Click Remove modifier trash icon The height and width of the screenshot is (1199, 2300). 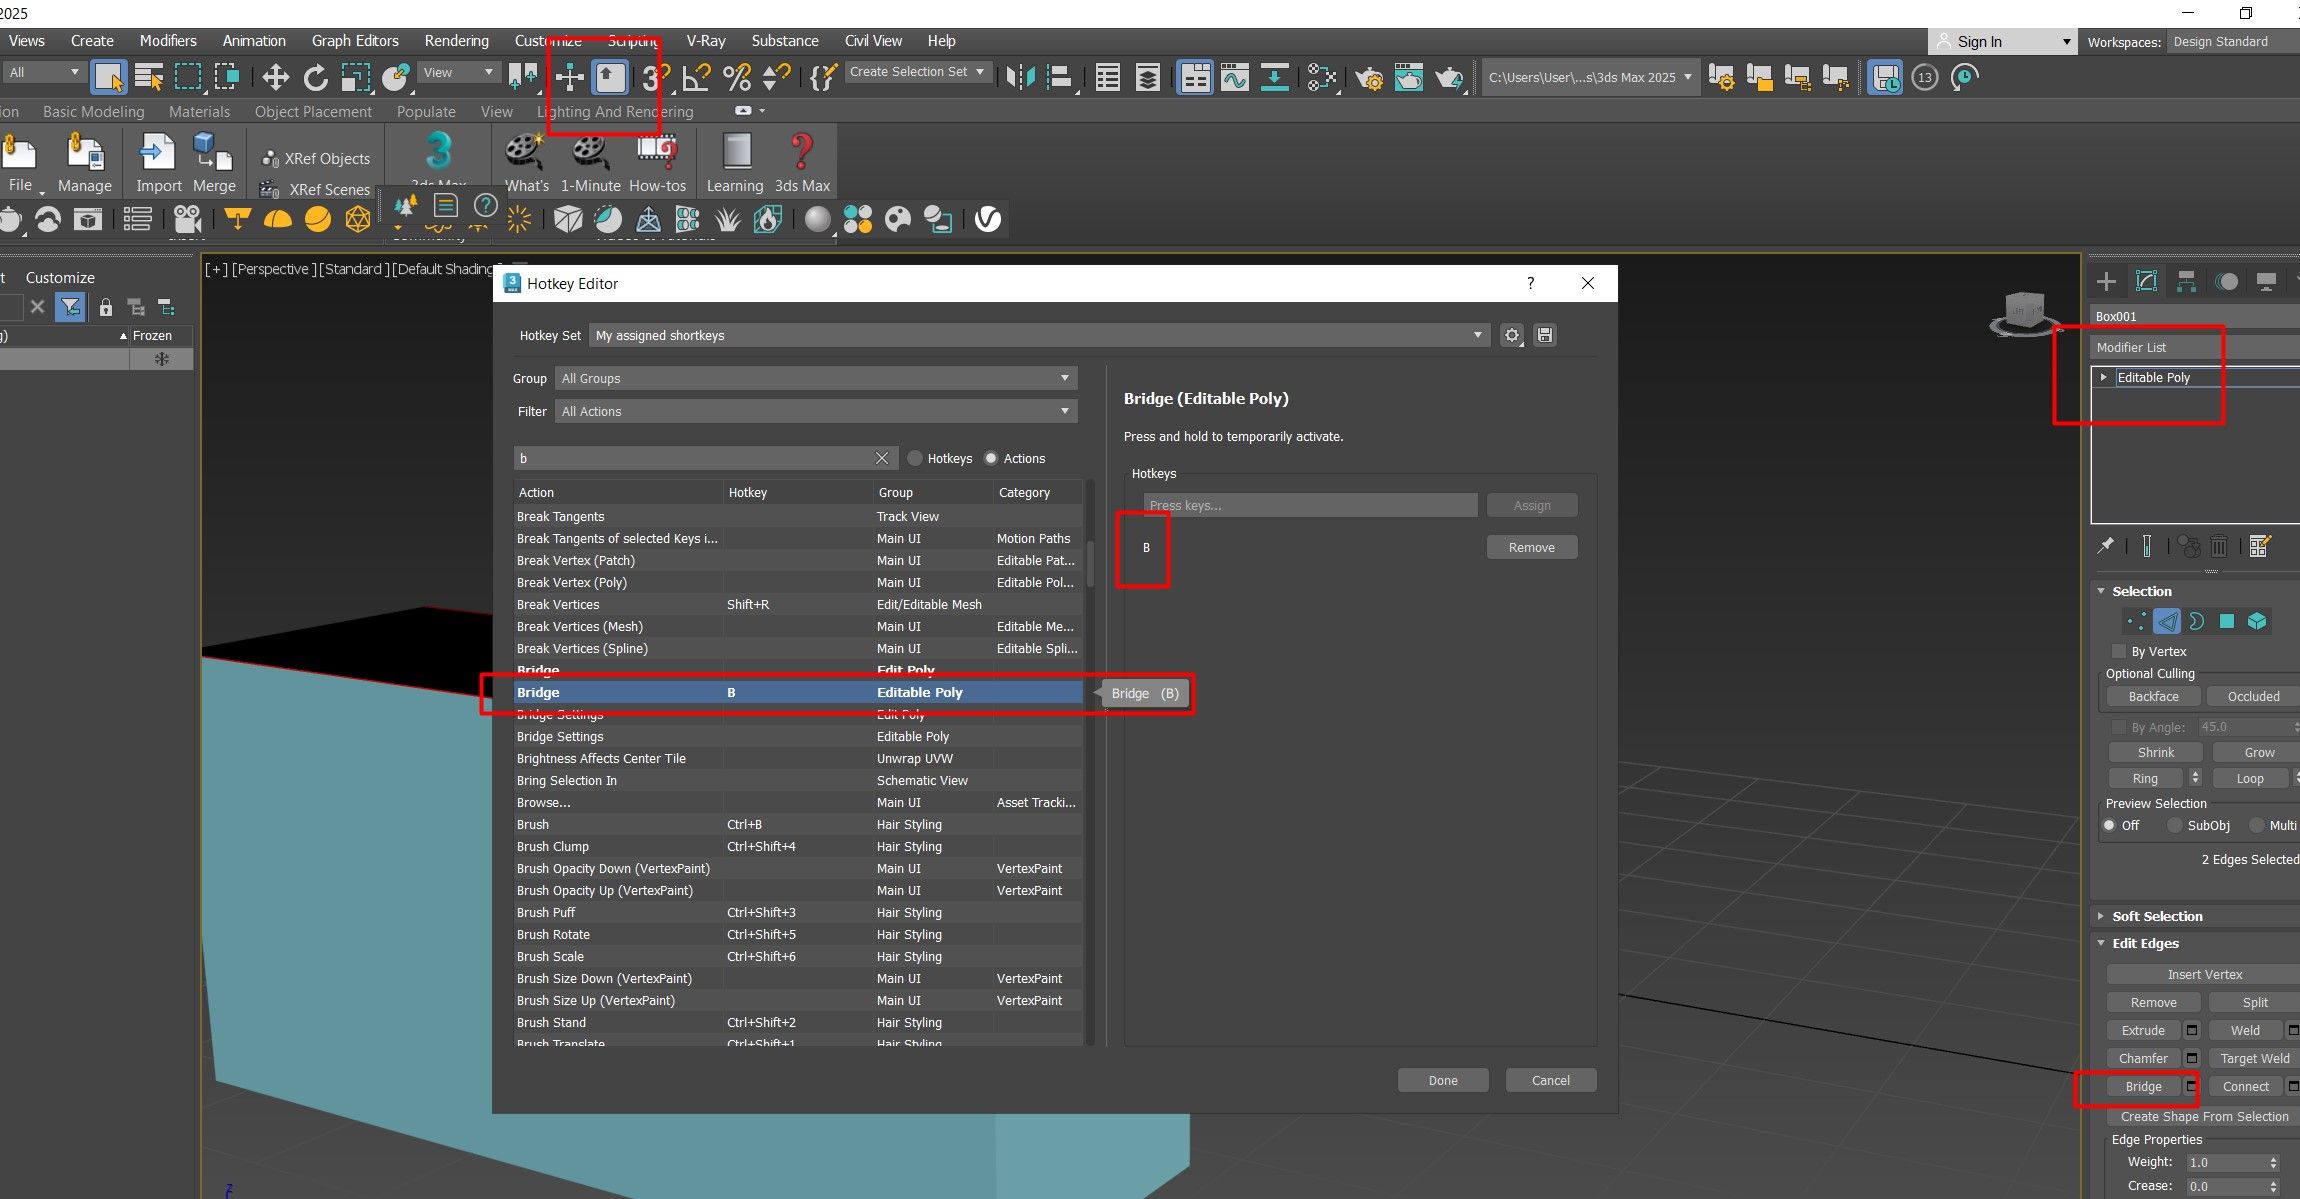pyautogui.click(x=2219, y=546)
